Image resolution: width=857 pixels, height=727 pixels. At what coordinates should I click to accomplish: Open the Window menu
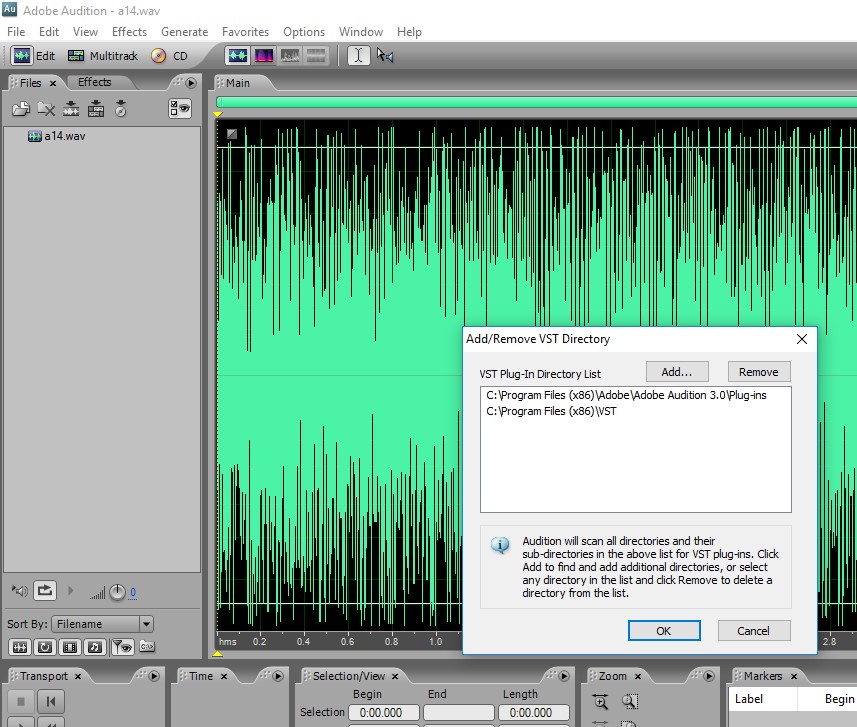(x=361, y=32)
